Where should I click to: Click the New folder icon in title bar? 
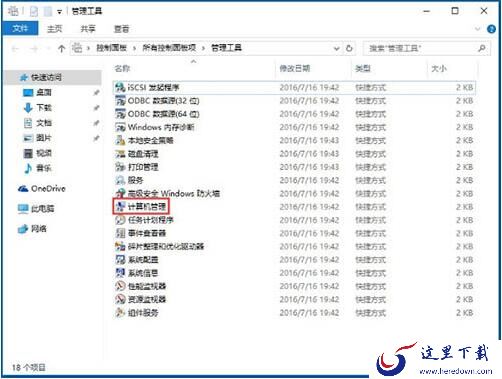pyautogui.click(x=48, y=12)
